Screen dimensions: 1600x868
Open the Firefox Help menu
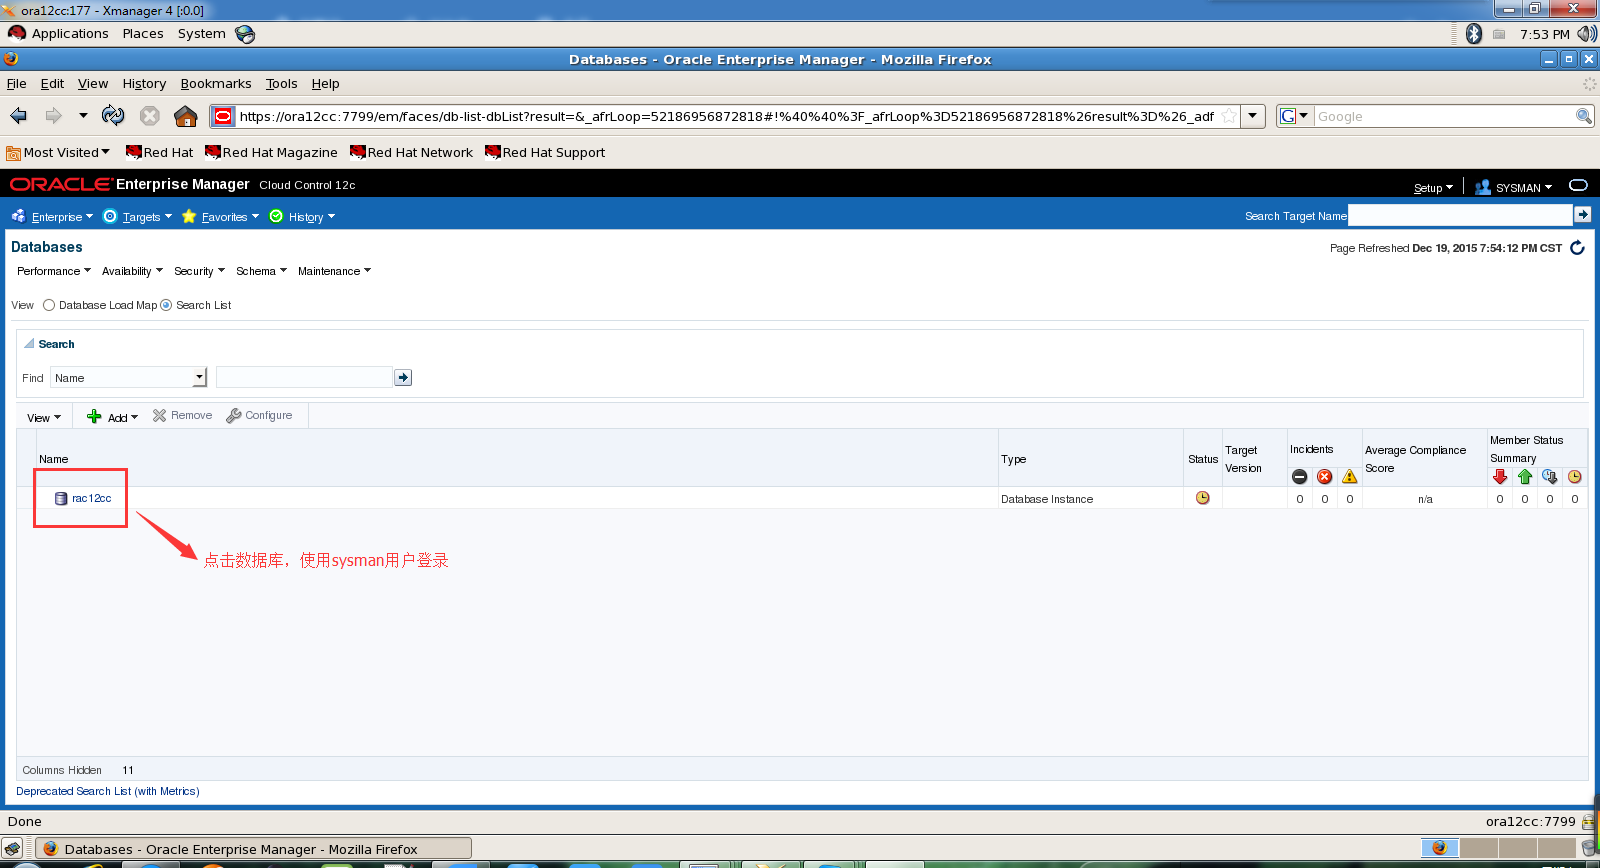point(325,84)
